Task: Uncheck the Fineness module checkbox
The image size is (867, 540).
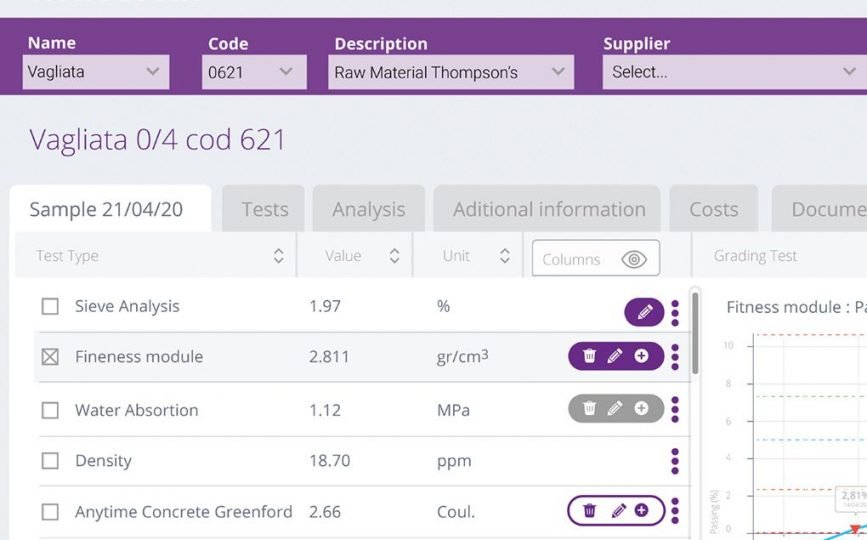Action: [x=50, y=357]
